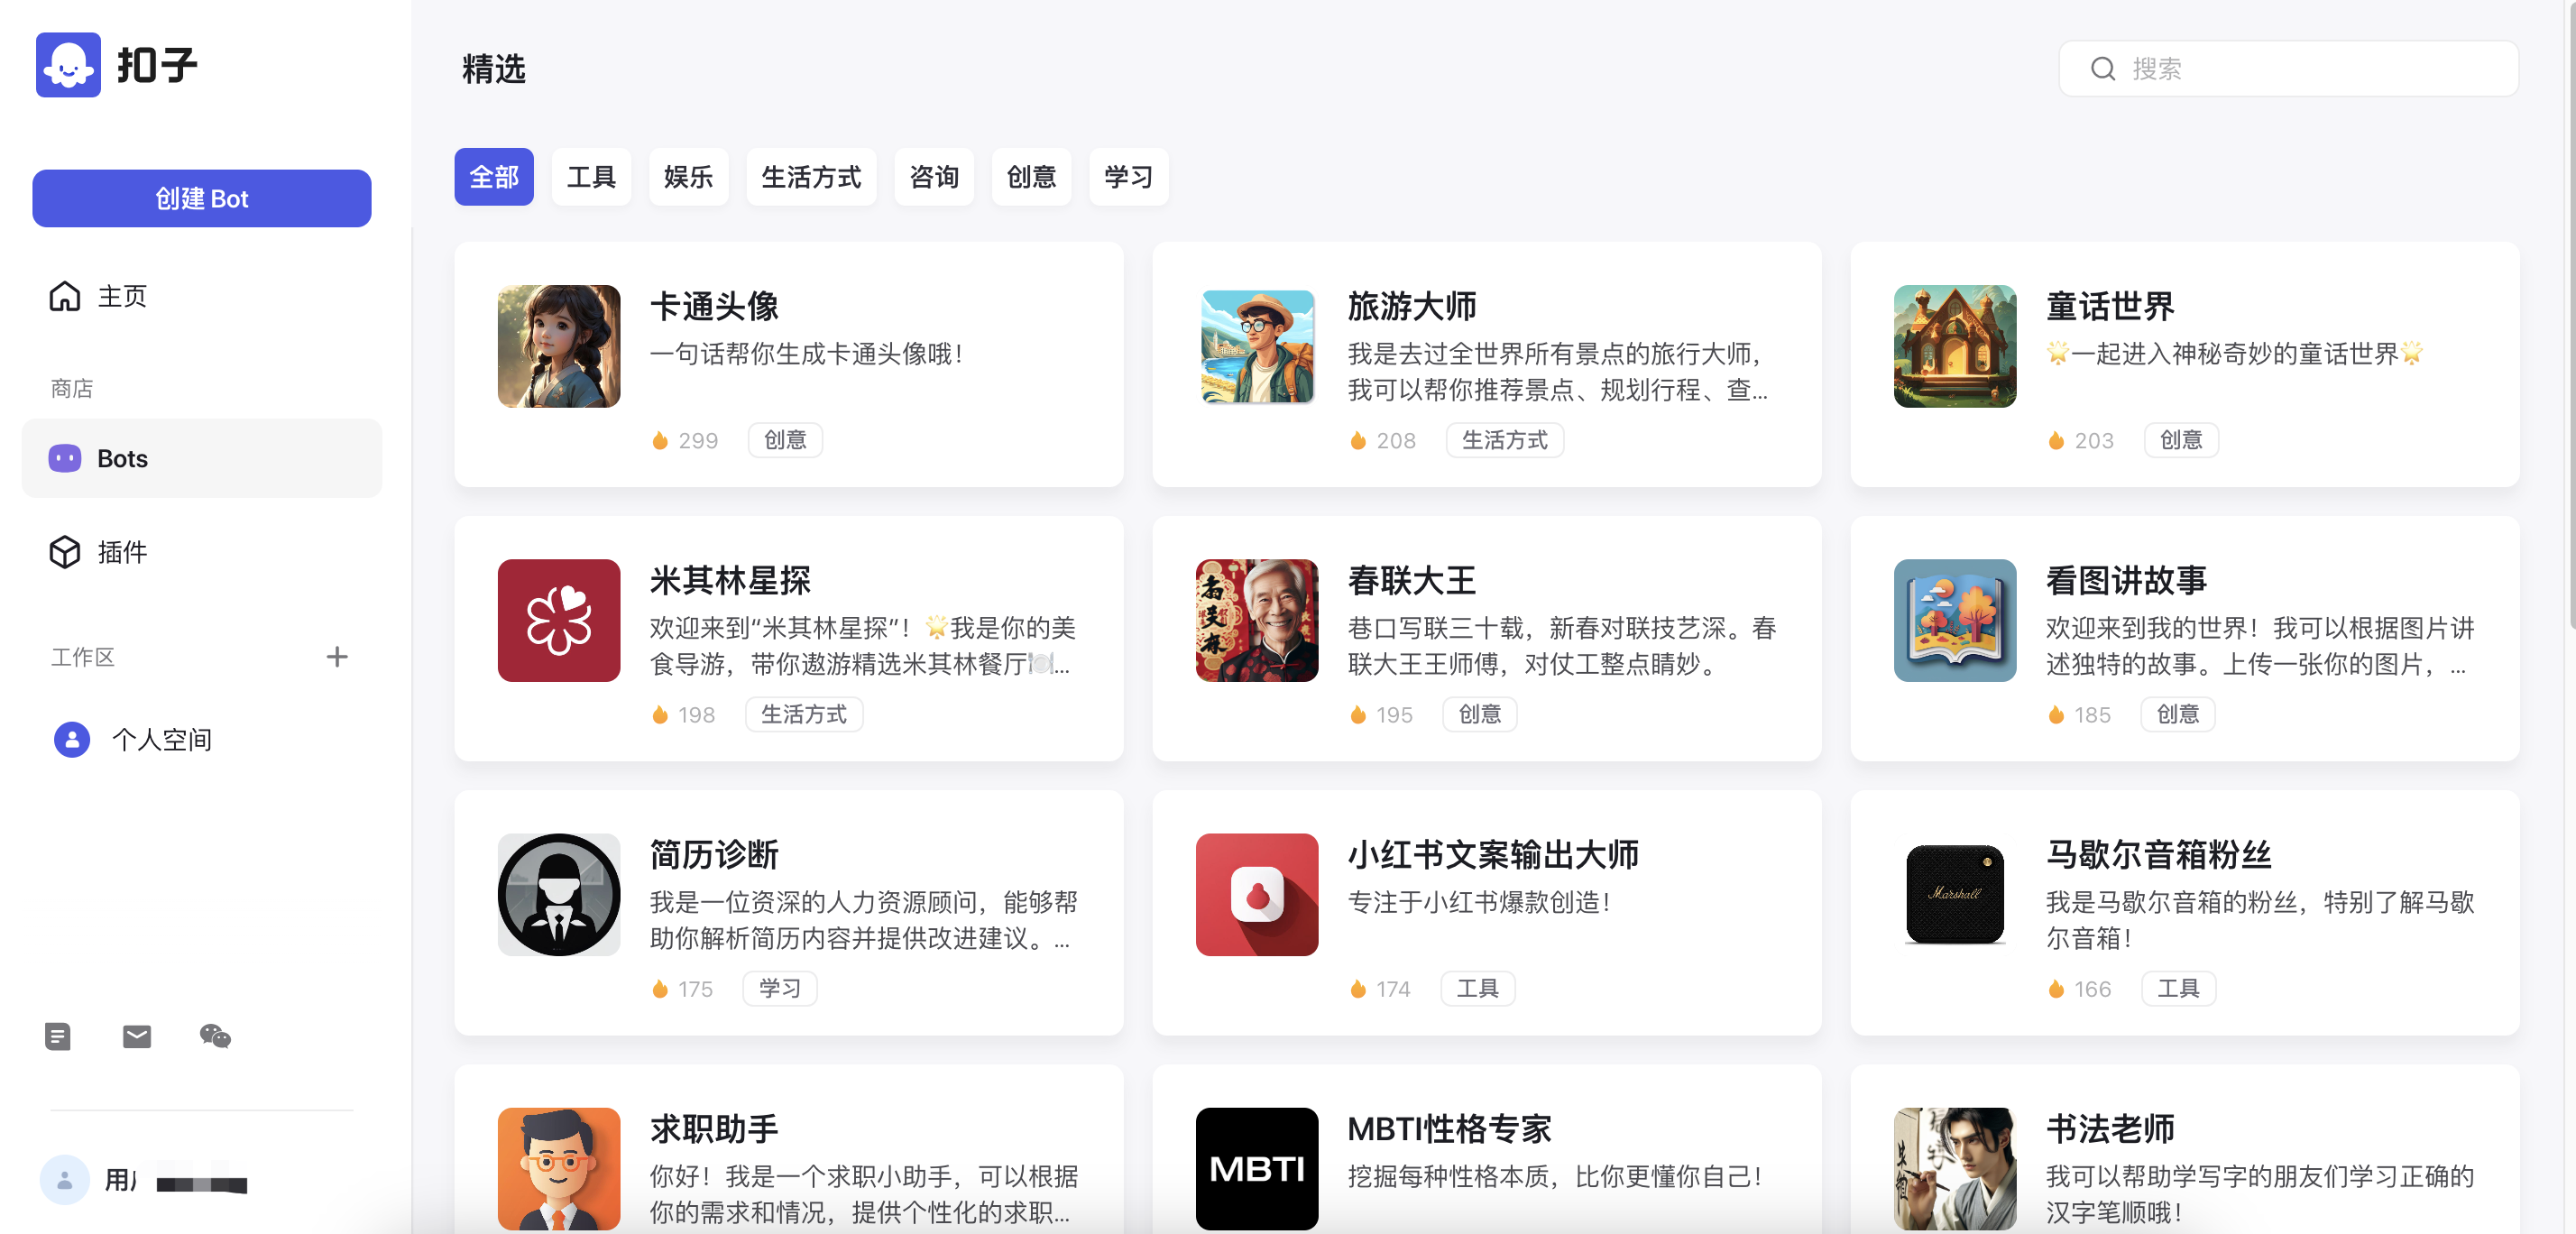Click the 创建 Bot button
The image size is (2576, 1234).
coord(201,198)
